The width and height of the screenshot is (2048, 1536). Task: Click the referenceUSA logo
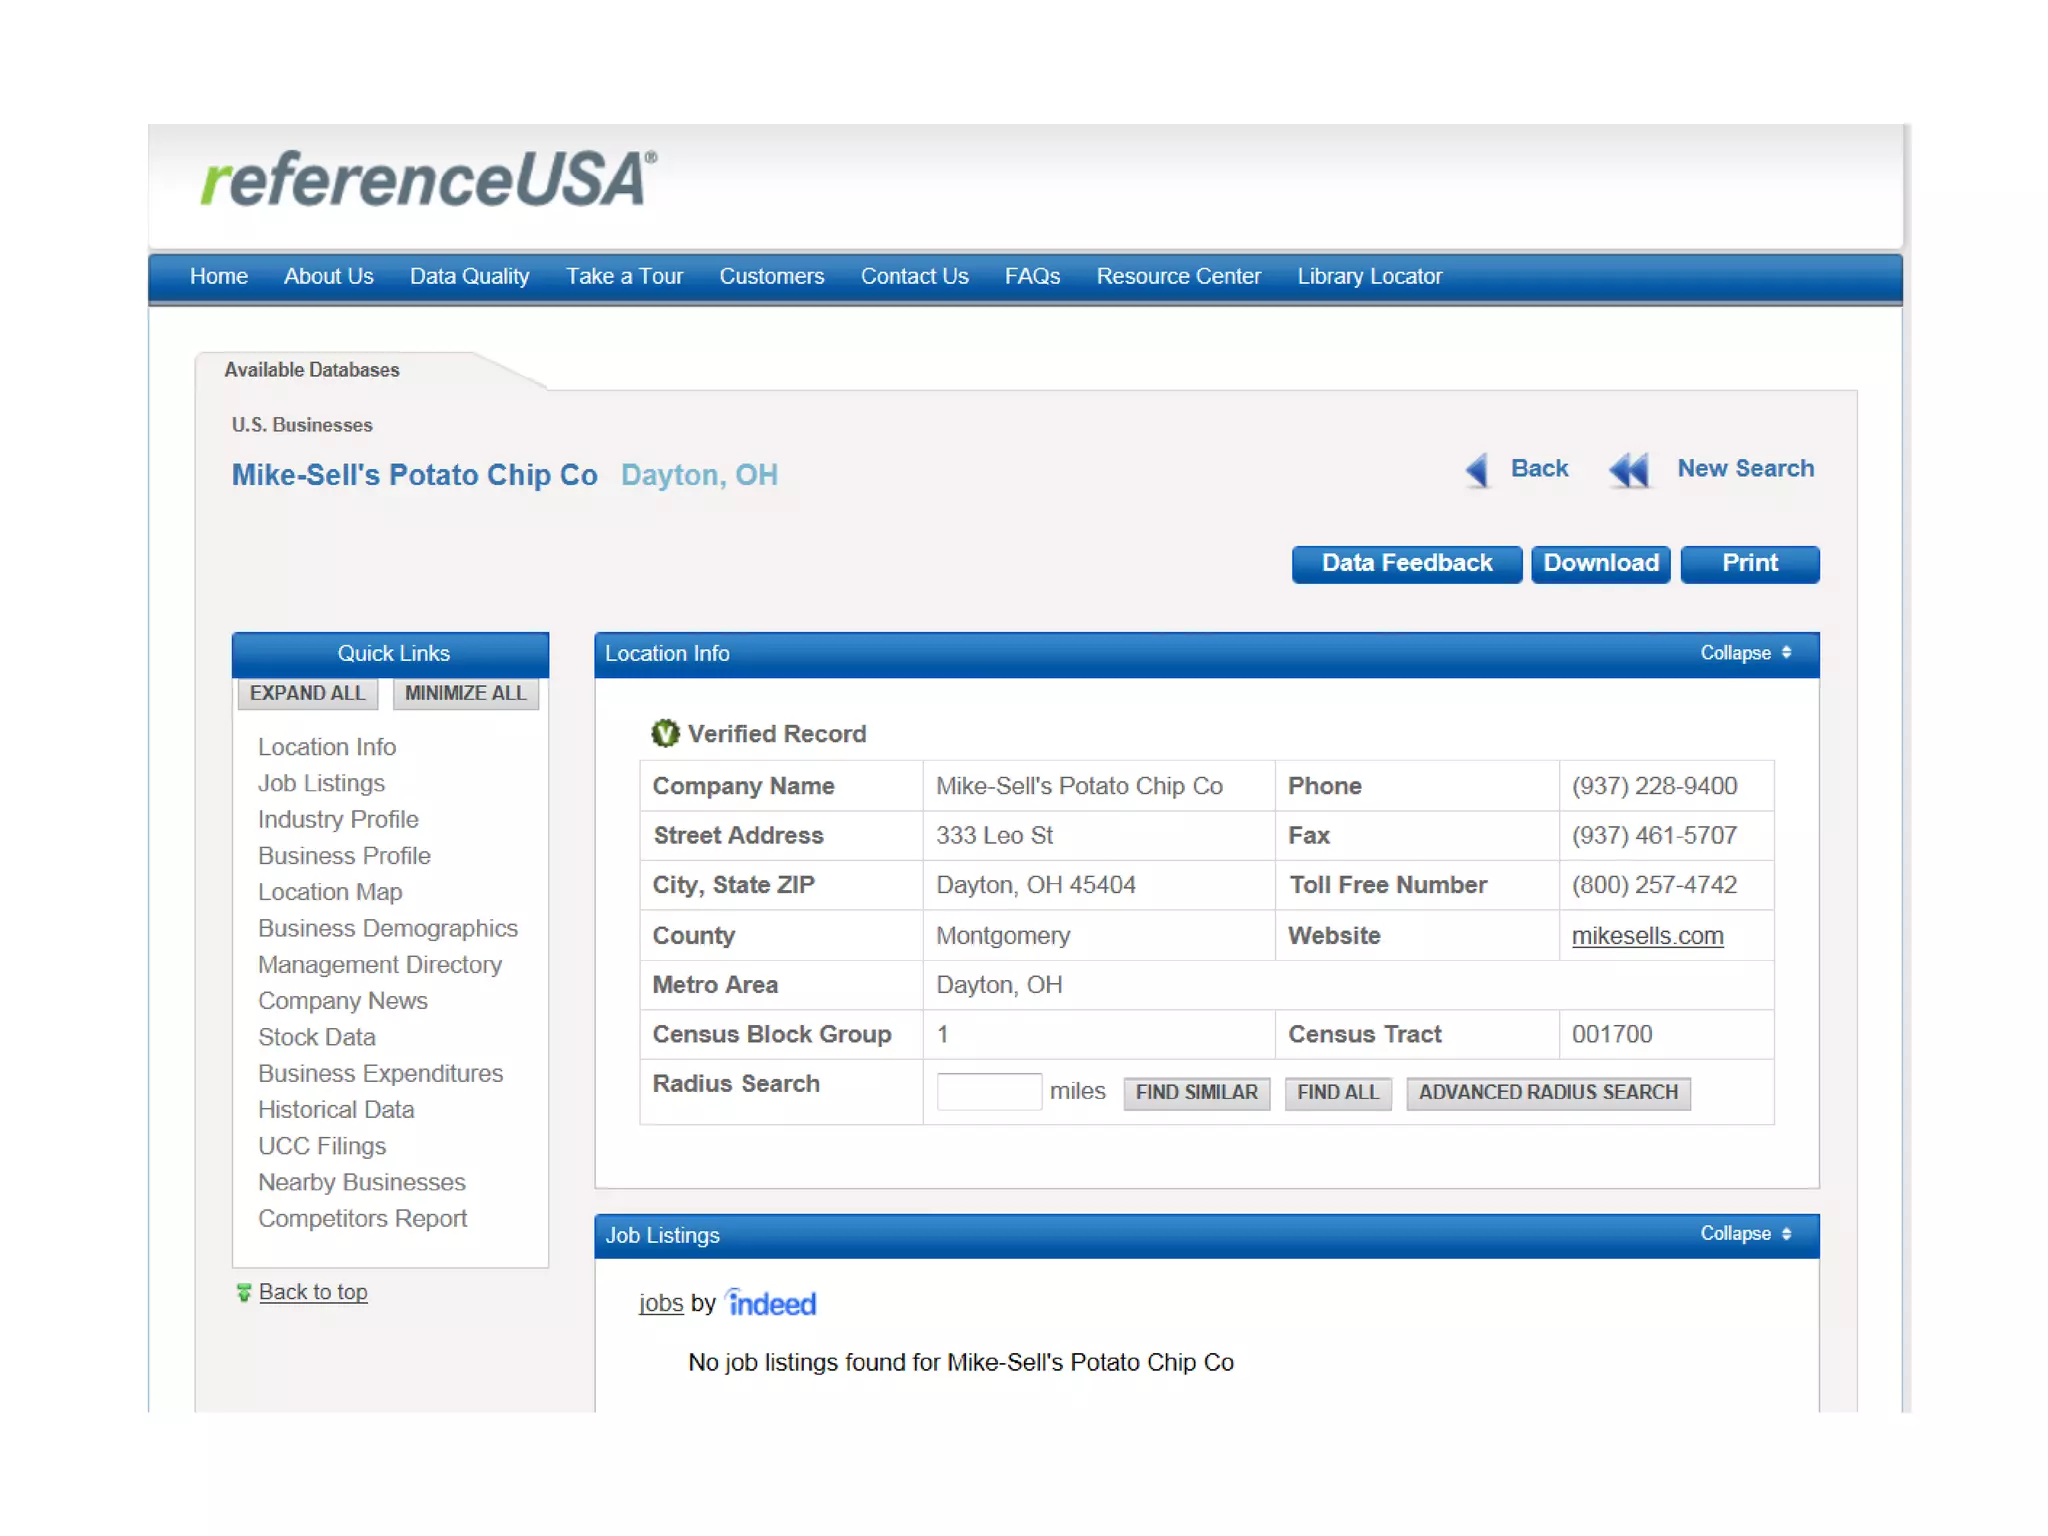coord(428,180)
